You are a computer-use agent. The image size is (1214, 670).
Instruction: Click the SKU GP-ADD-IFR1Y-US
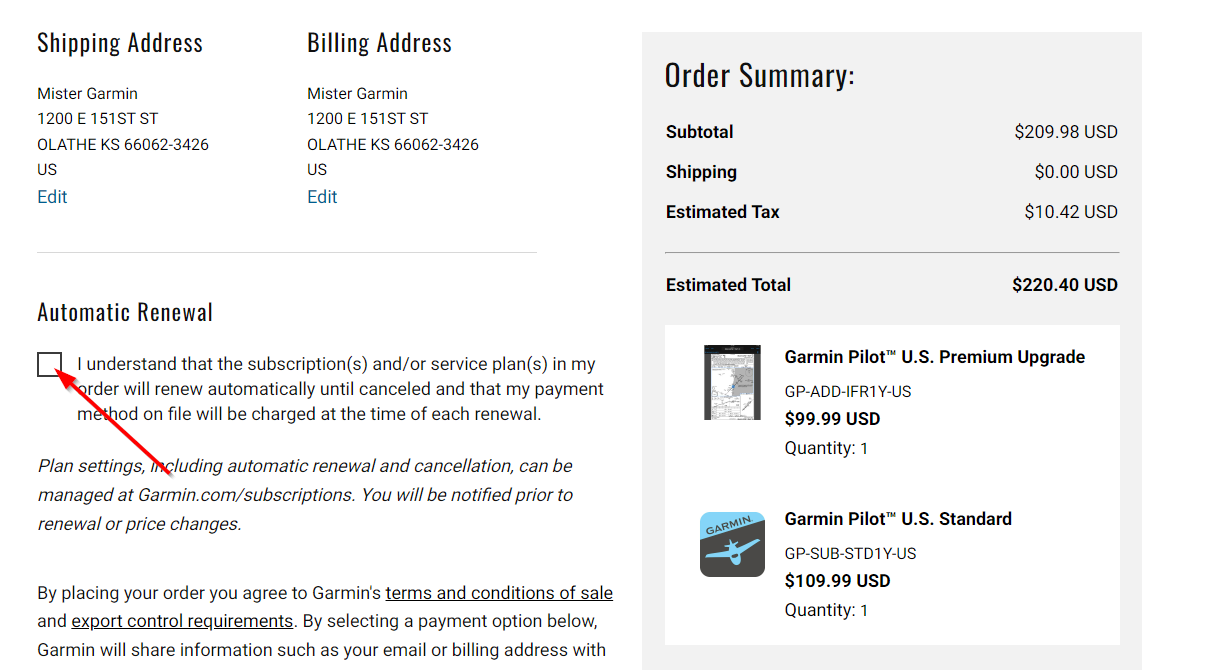tap(848, 391)
